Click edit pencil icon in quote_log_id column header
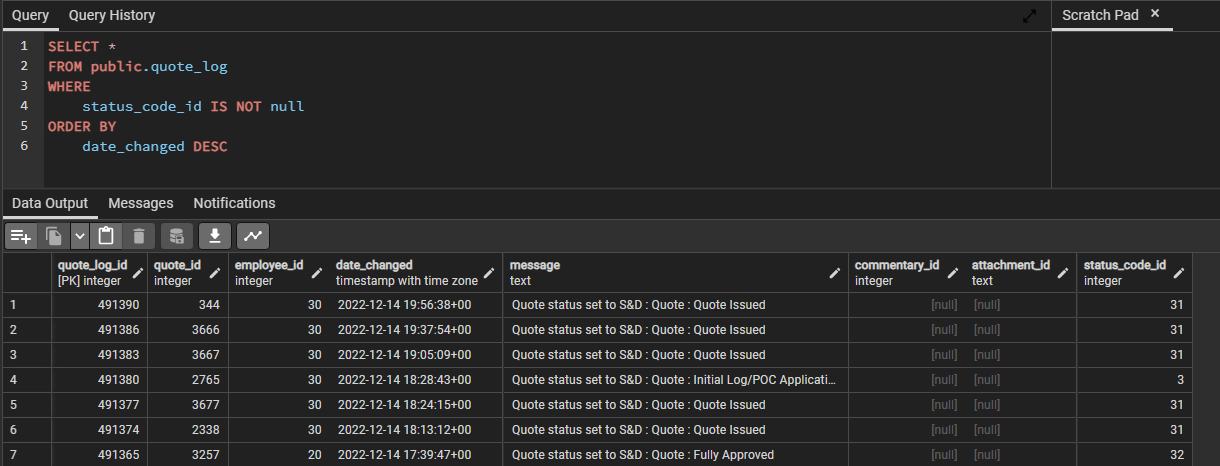Viewport: 1220px width, 466px height. (x=137, y=273)
